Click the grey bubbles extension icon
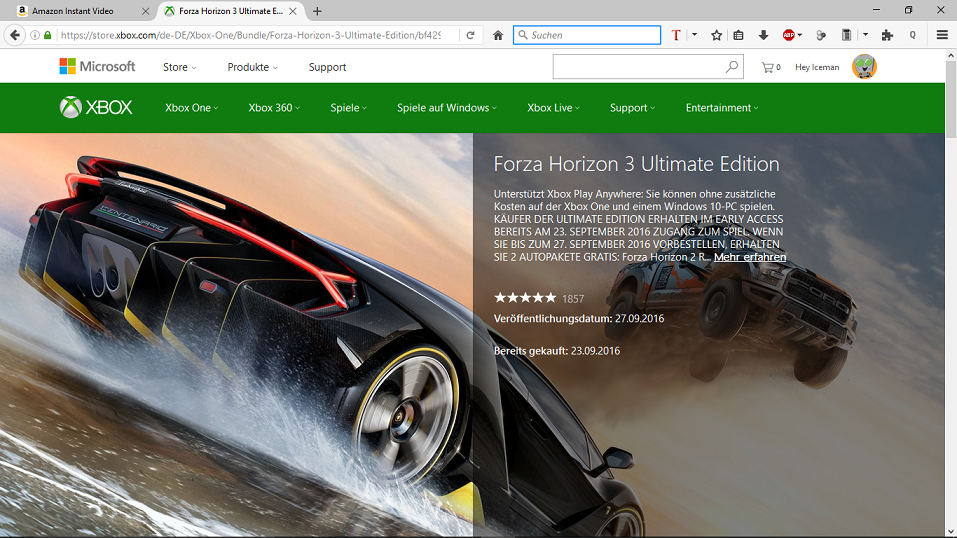The width and height of the screenshot is (957, 538). tap(822, 35)
